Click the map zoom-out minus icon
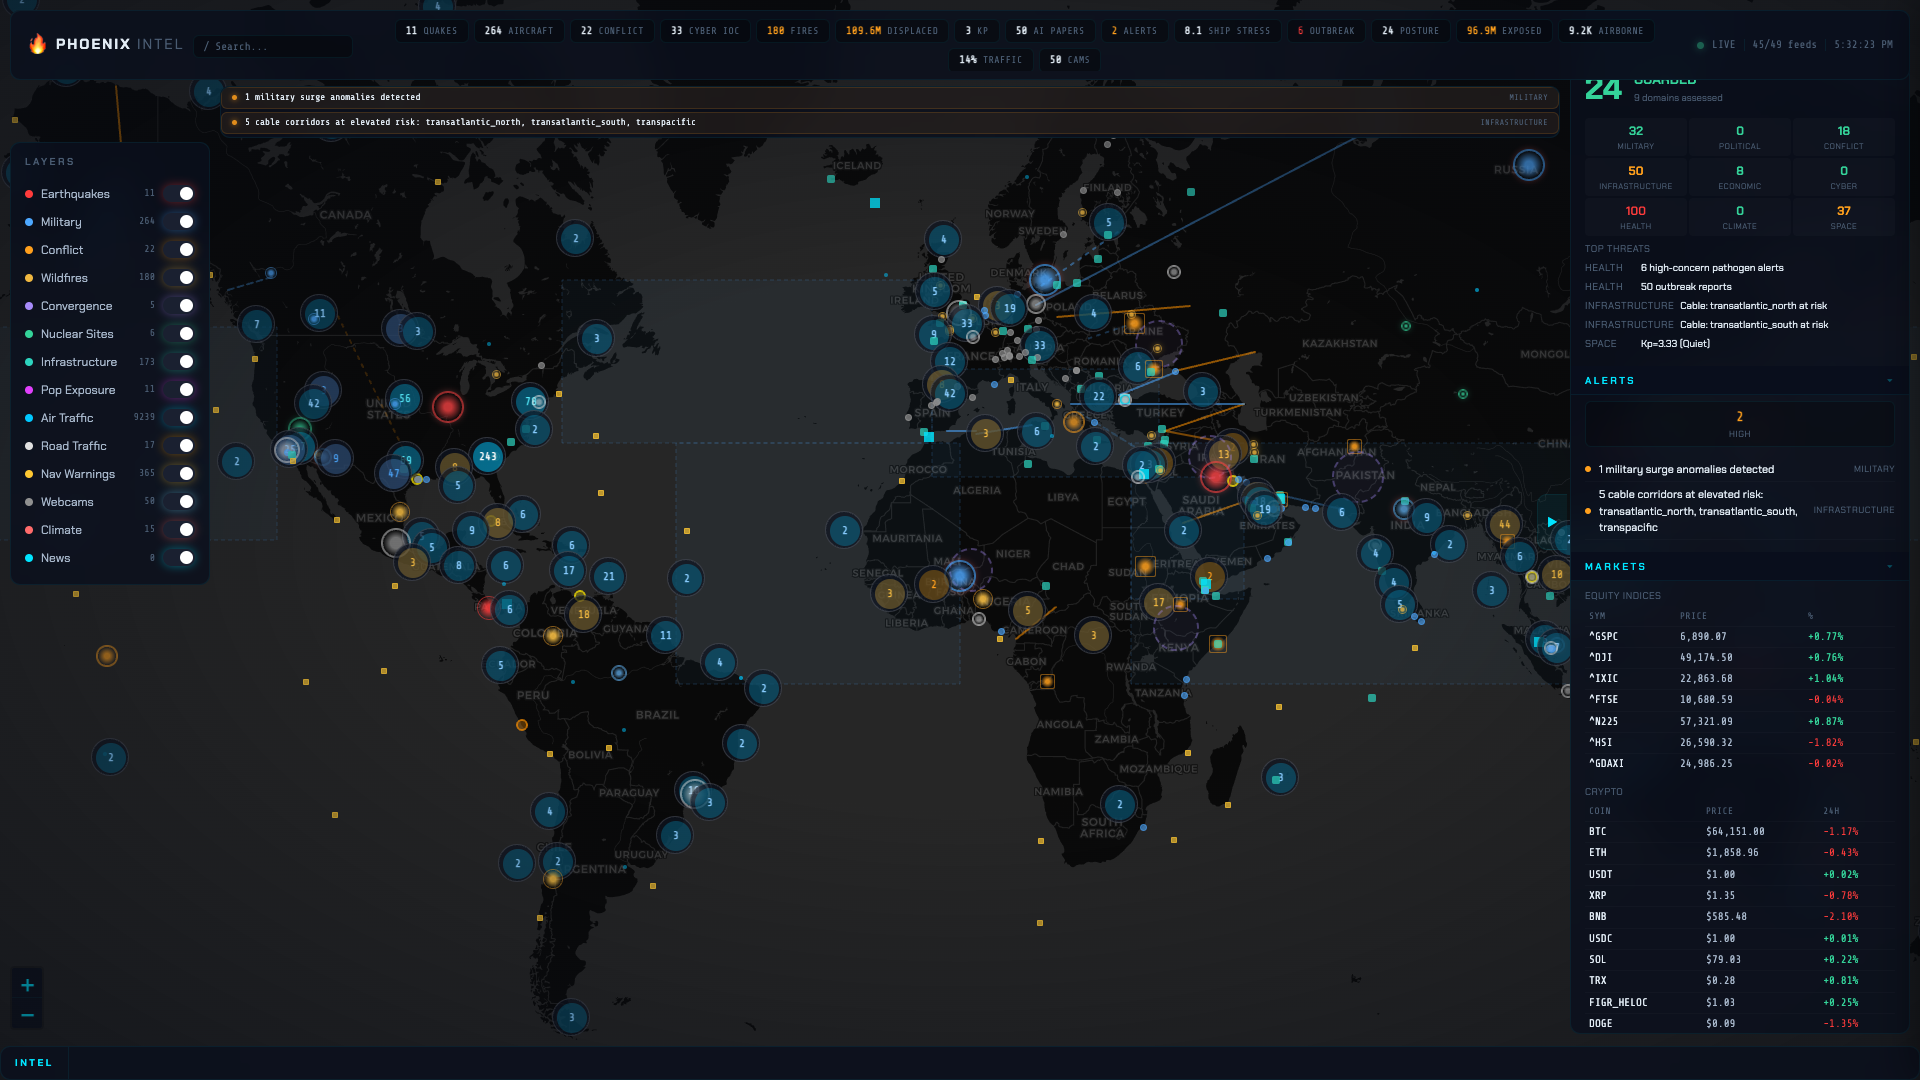Viewport: 1920px width, 1080px height. 27,1014
